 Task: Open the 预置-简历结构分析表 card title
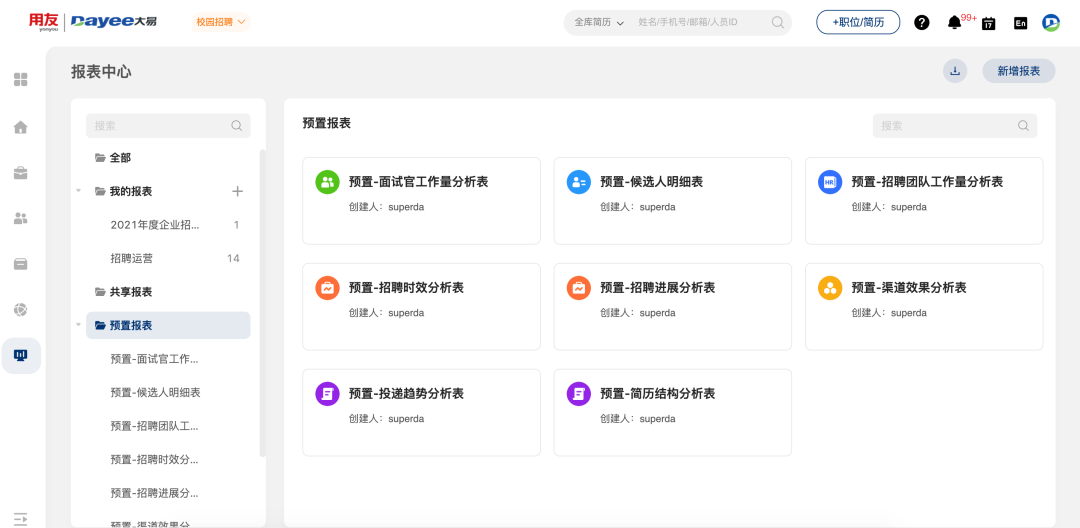658,394
